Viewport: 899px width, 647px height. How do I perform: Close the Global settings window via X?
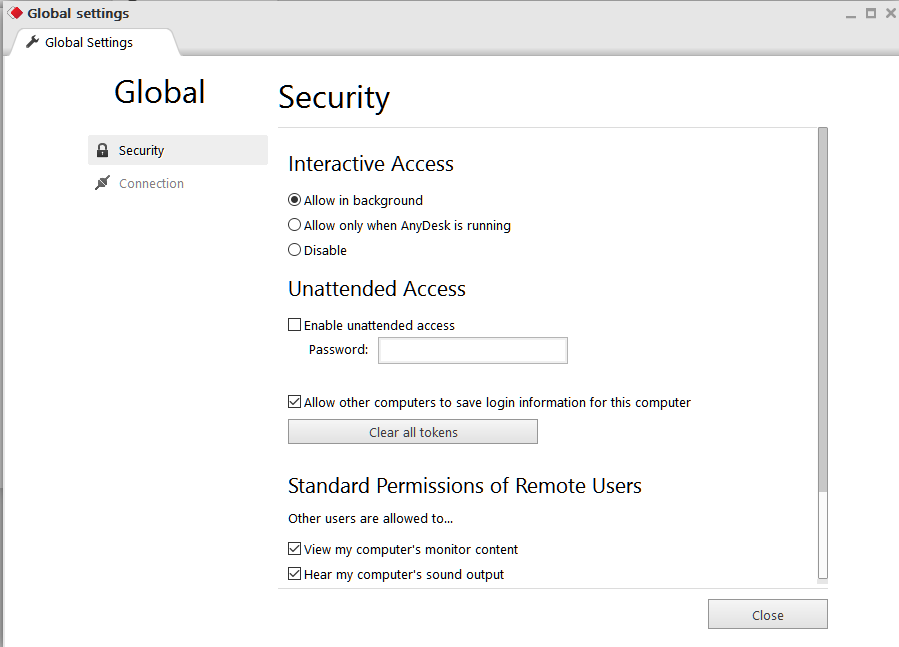click(x=891, y=13)
